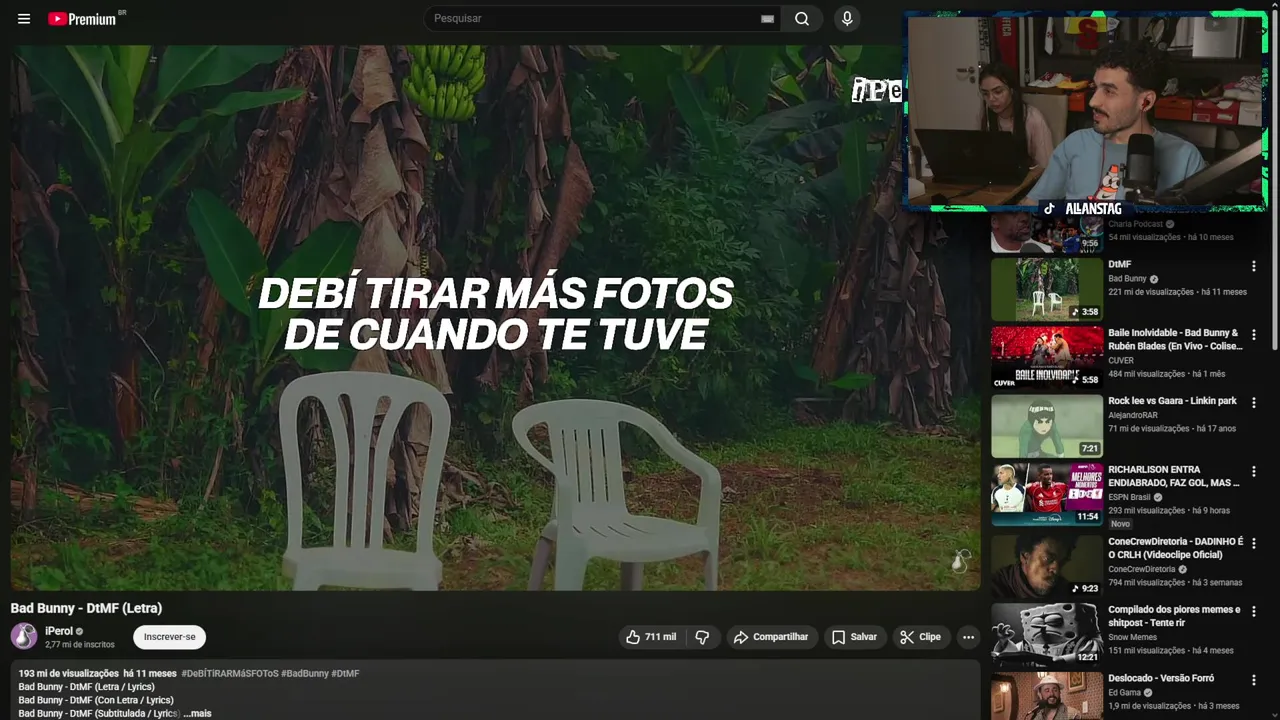Image resolution: width=1280 pixels, height=720 pixels.
Task: Open Compartilhar share button
Action: (x=771, y=637)
